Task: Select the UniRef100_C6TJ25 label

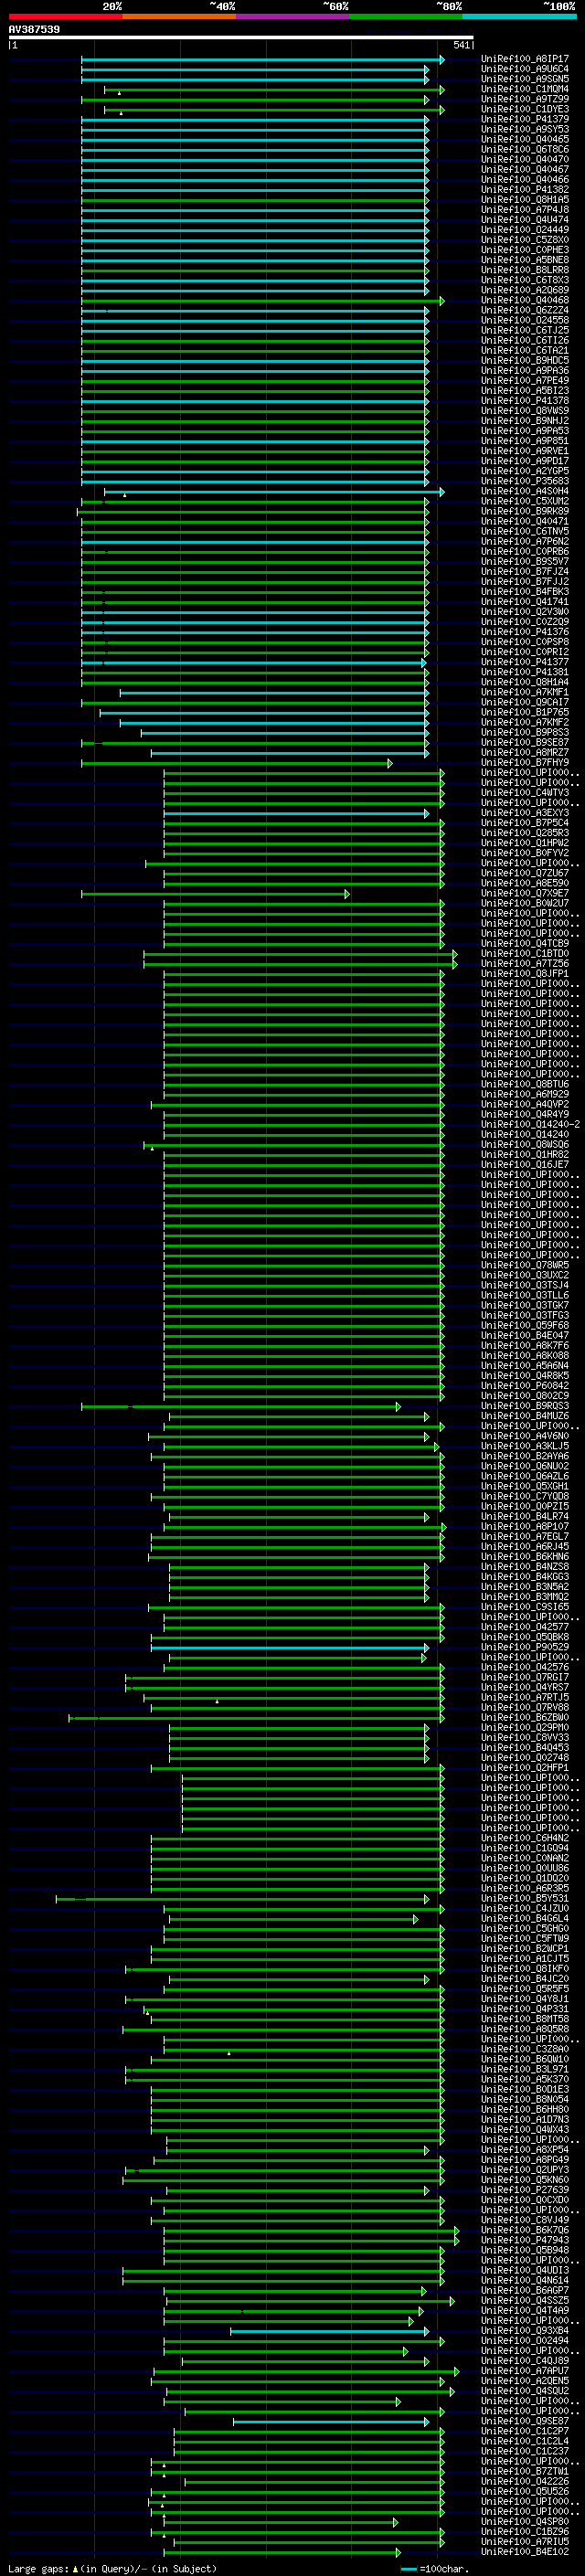Action: (525, 330)
